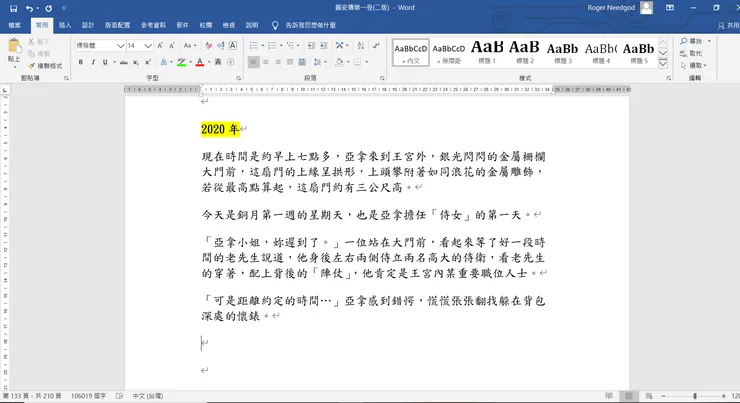
Task: Switch to Read Mode view in the status bar
Action: coord(609,396)
